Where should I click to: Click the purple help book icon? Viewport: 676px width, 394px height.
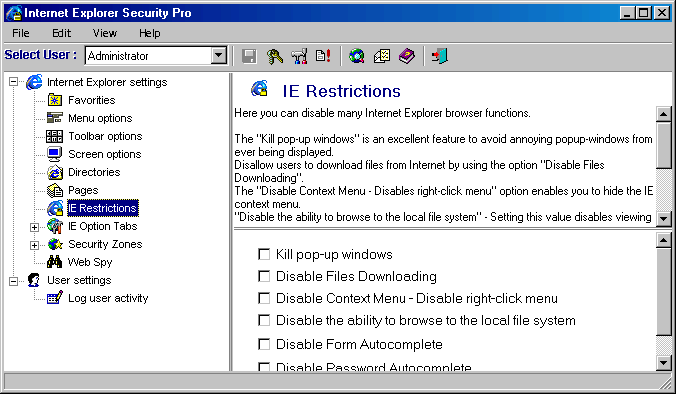pos(407,56)
